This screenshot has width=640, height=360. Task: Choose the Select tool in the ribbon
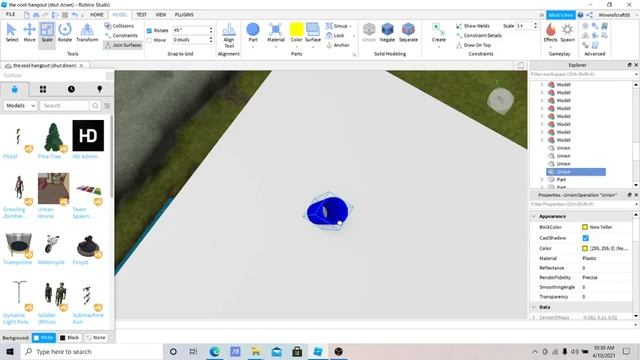pyautogui.click(x=12, y=33)
